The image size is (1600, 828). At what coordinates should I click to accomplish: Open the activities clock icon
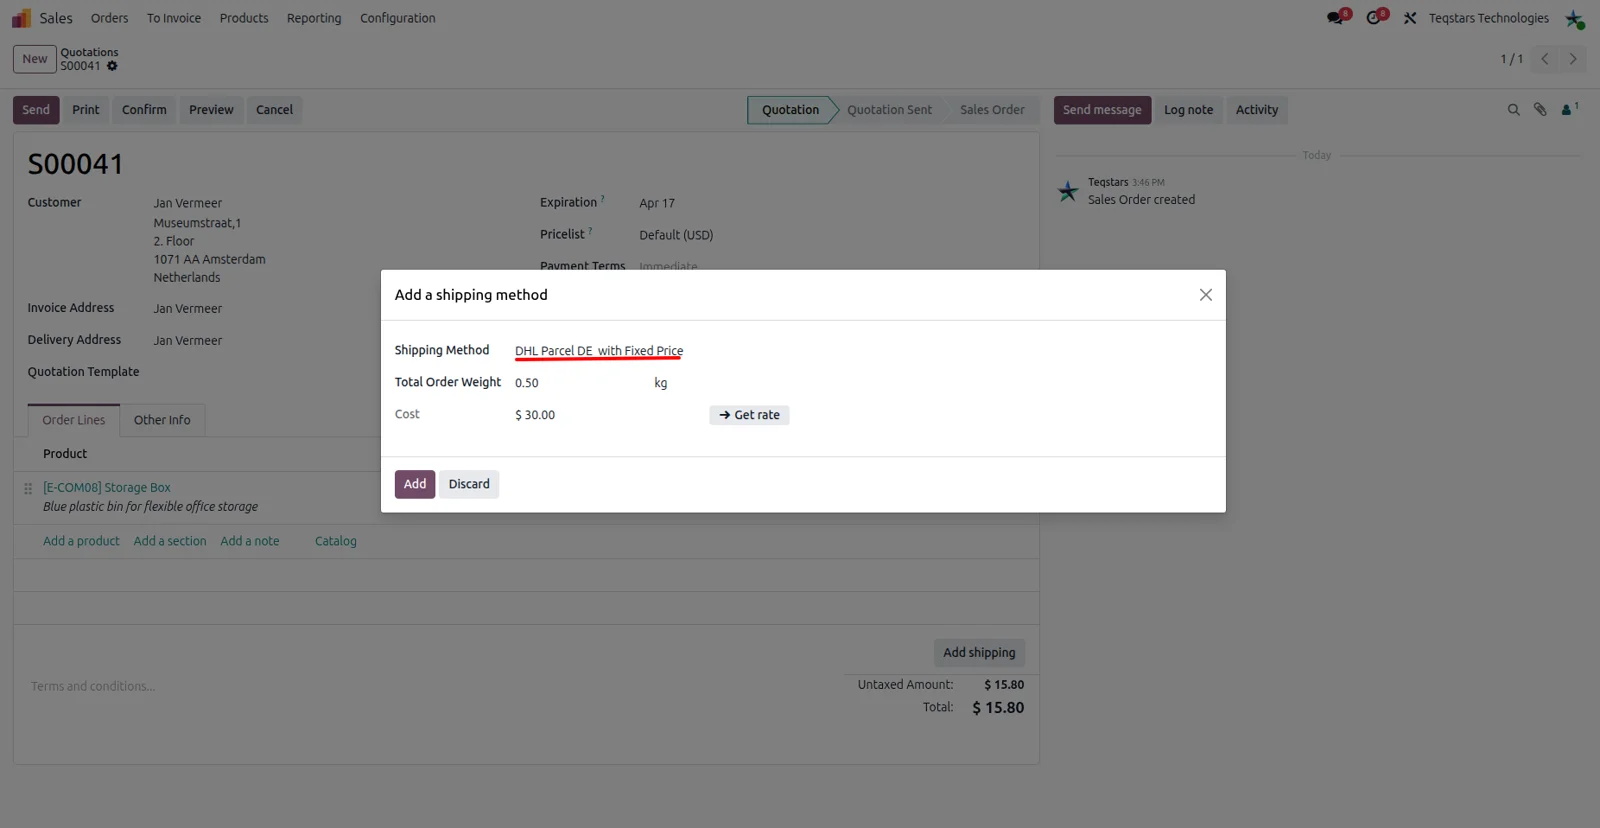(x=1375, y=18)
